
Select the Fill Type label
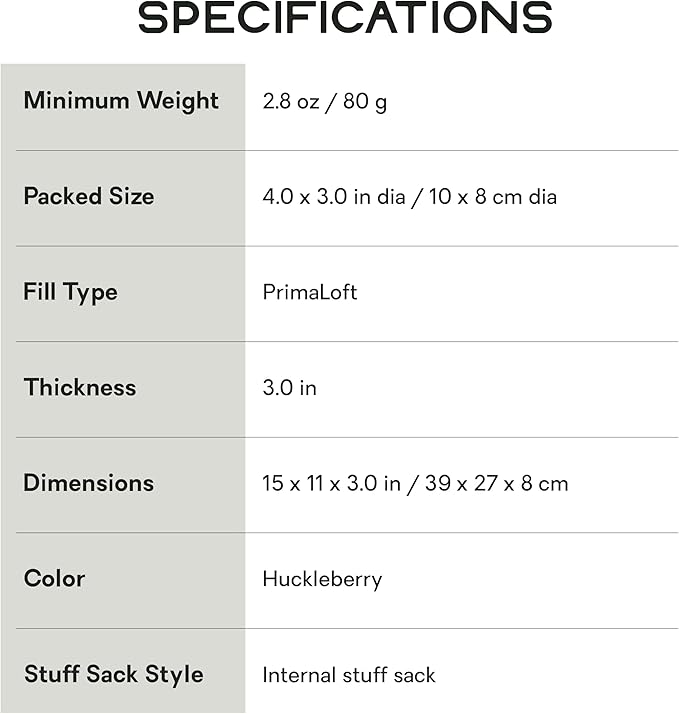click(x=70, y=292)
